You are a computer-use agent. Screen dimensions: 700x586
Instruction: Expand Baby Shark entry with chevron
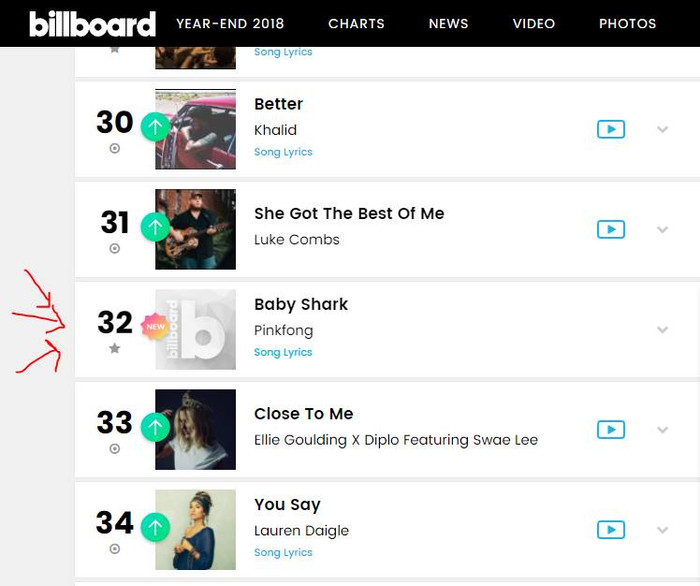point(662,330)
